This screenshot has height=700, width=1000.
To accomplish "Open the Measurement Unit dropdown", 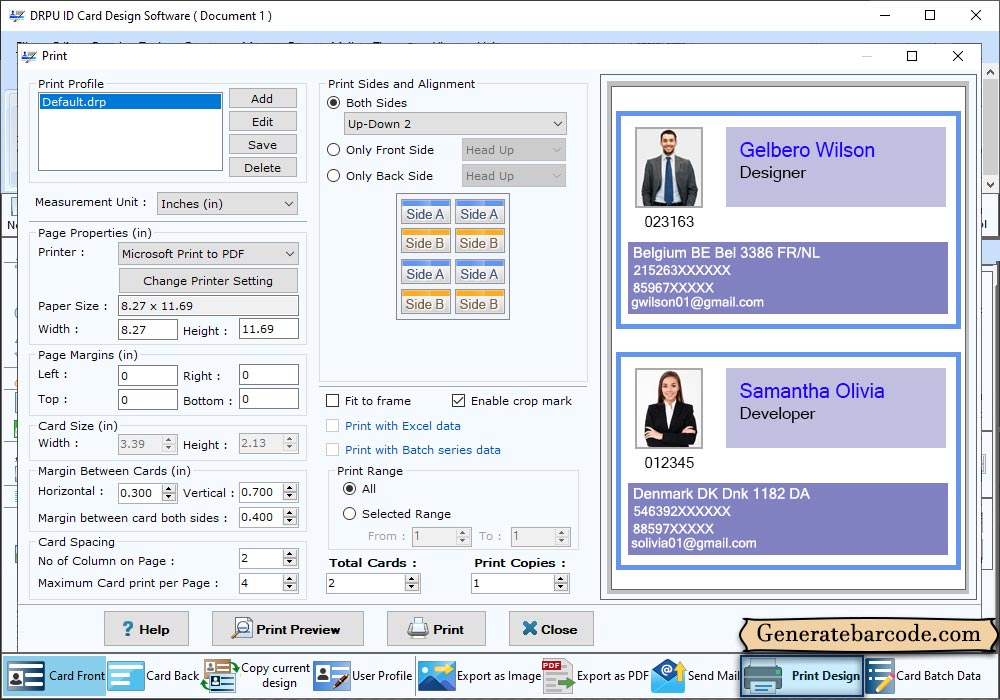I will point(227,204).
